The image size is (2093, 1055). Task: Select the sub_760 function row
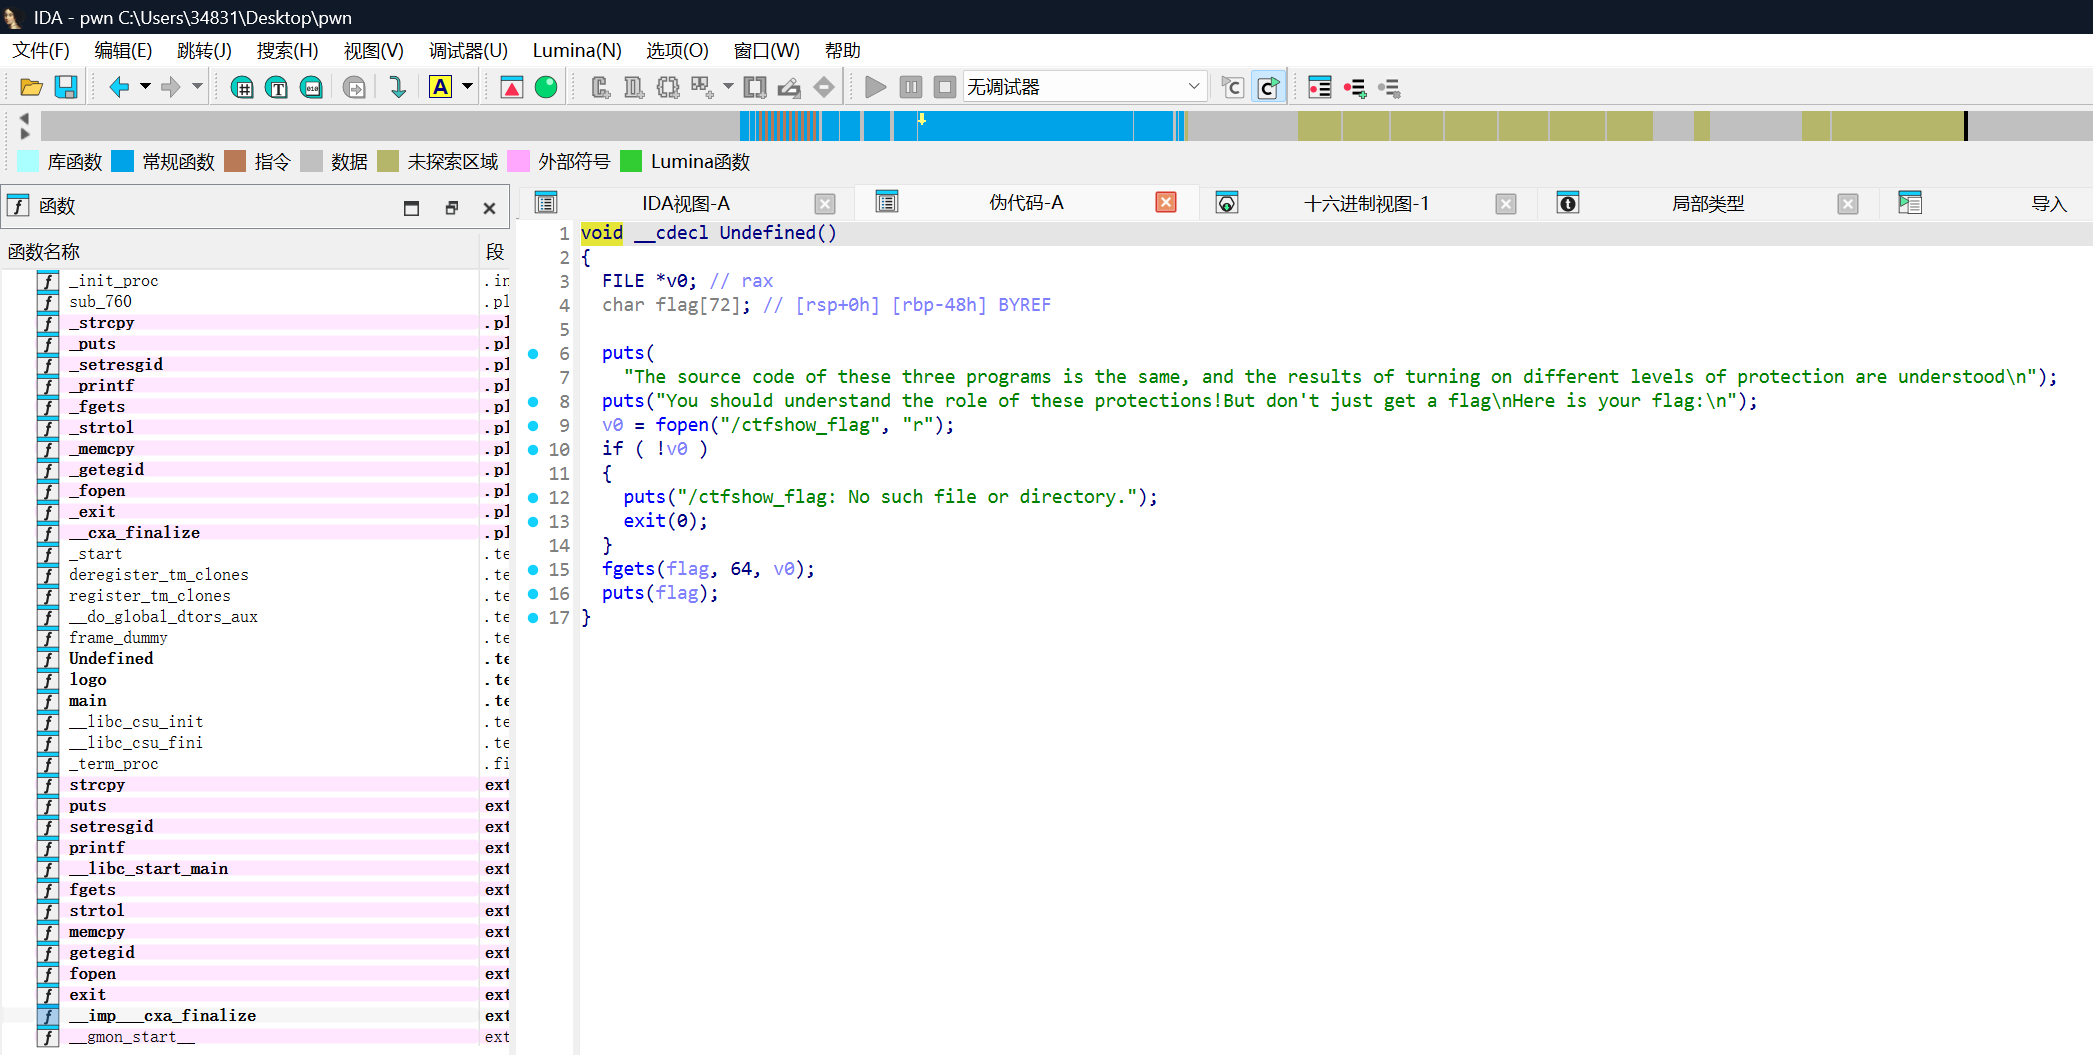click(256, 302)
